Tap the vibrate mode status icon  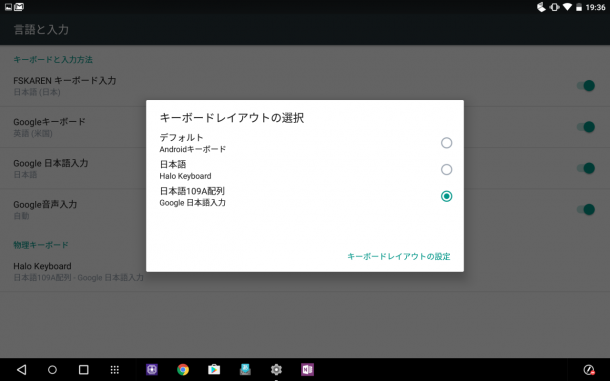click(554, 7)
